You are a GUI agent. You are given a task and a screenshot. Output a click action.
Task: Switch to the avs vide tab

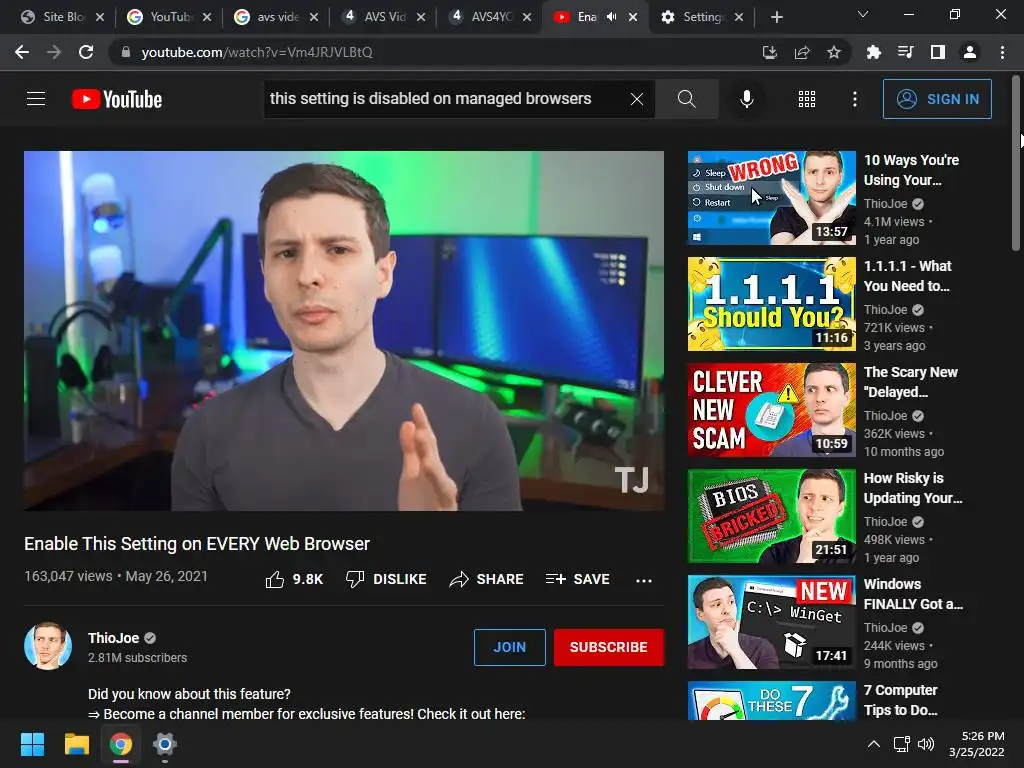277,17
